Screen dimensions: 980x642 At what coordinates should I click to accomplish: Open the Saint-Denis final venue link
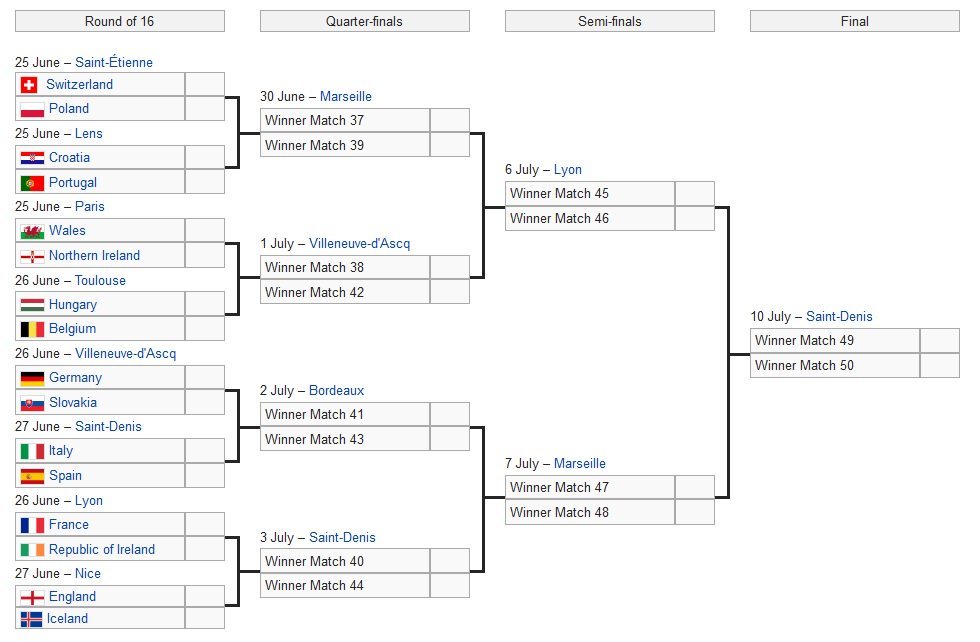pyautogui.click(x=839, y=317)
